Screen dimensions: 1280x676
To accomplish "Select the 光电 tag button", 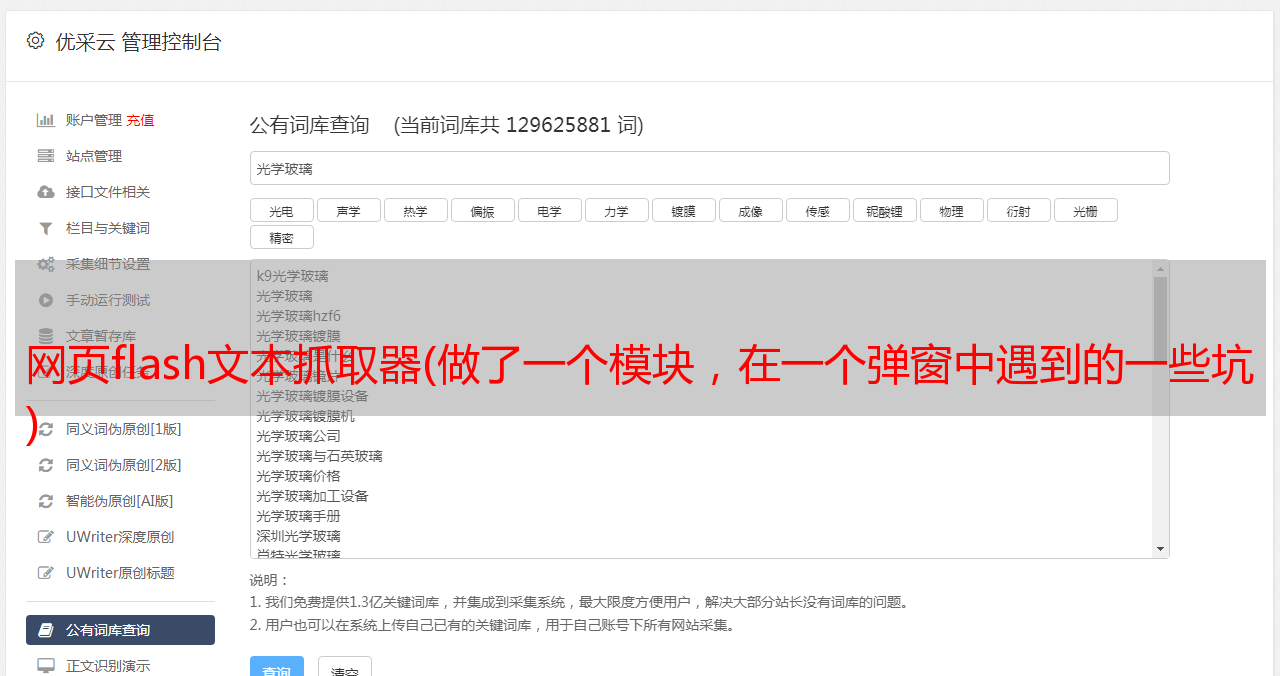I will pyautogui.click(x=282, y=210).
